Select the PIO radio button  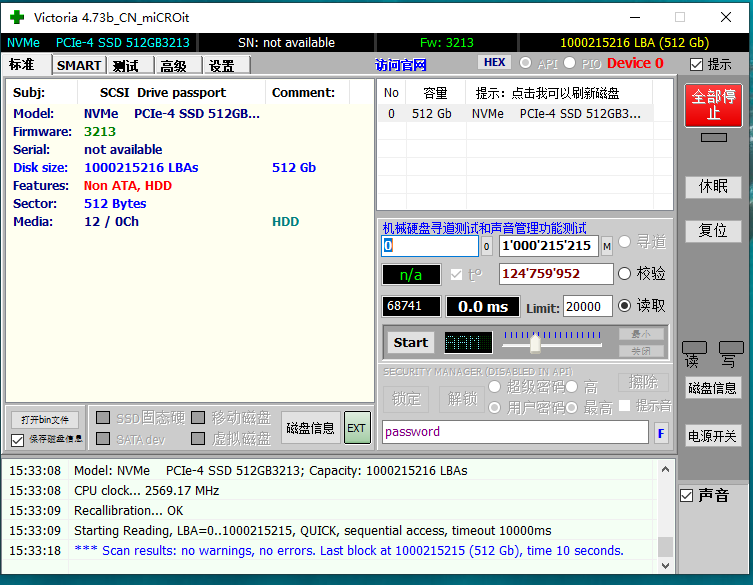(x=570, y=63)
